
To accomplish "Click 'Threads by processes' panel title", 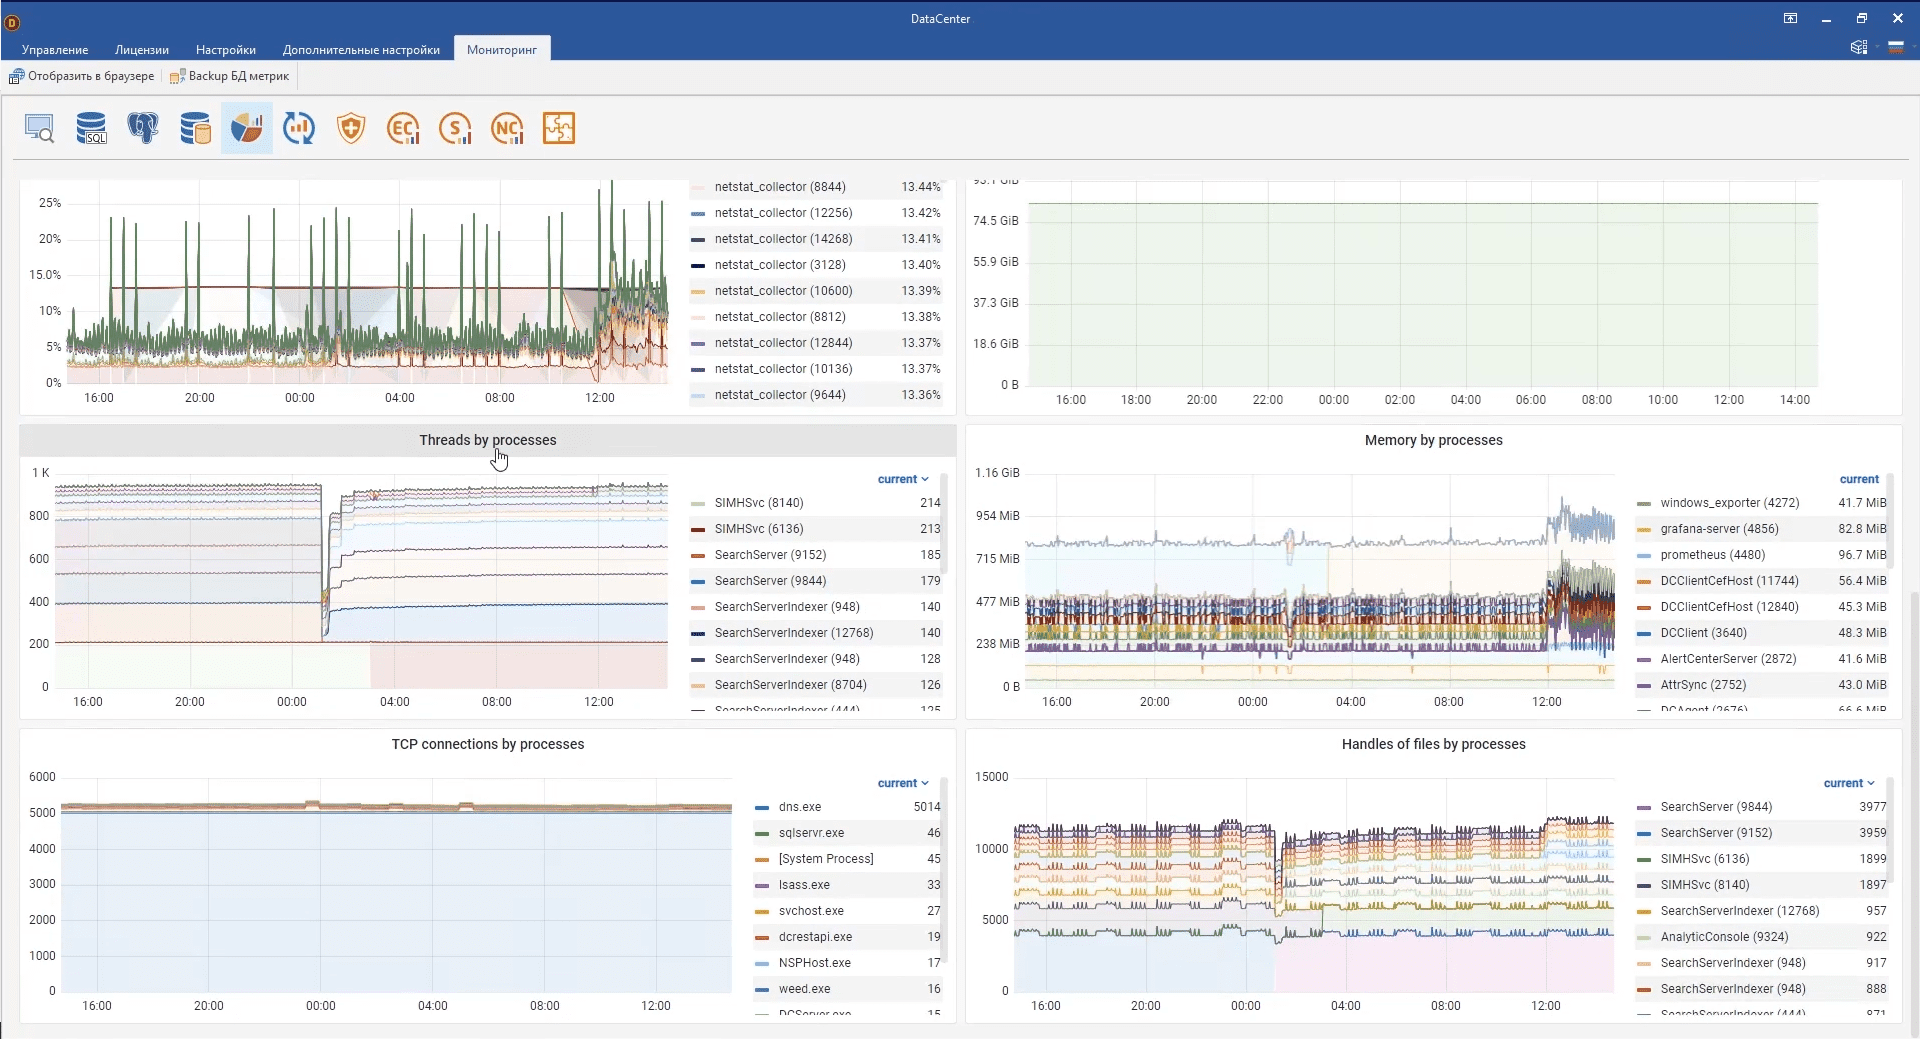I will point(488,440).
